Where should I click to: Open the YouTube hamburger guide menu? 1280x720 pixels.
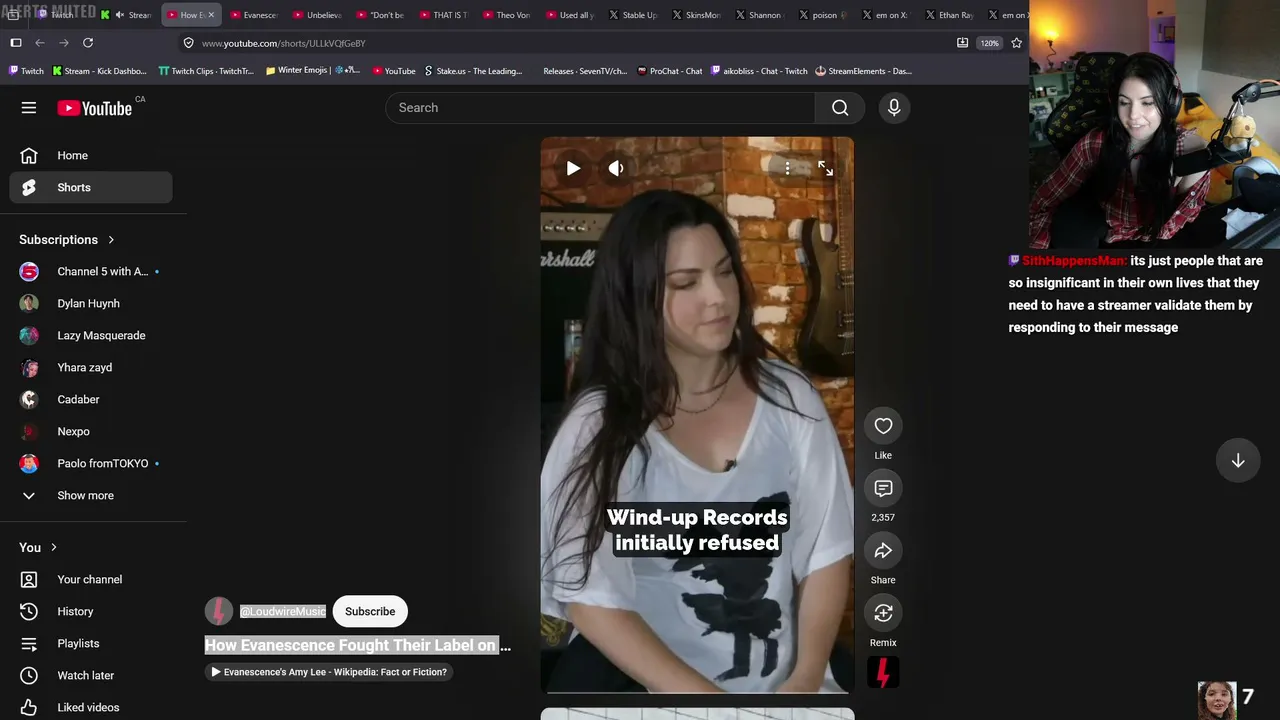29,108
